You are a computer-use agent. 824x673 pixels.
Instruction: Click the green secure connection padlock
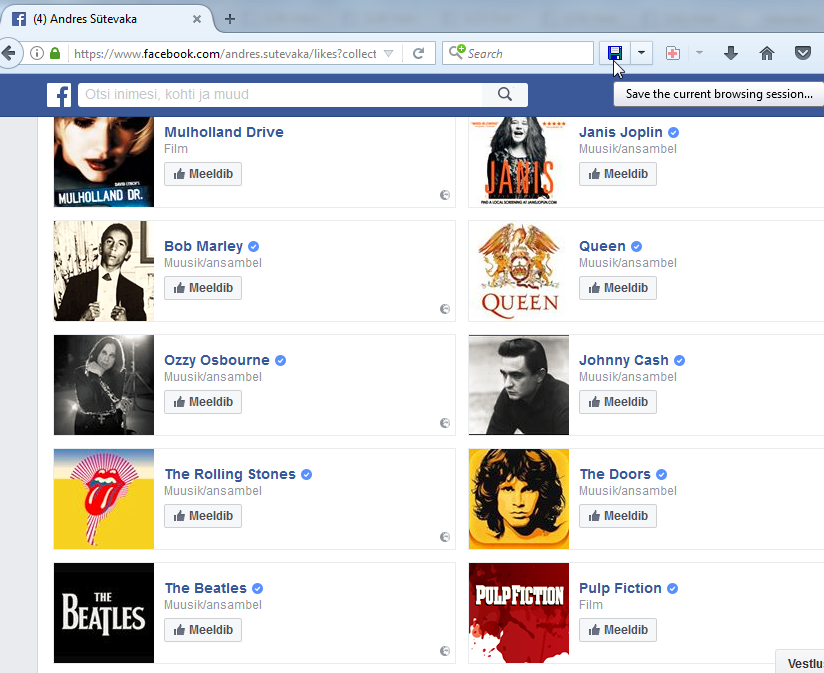tap(55, 53)
